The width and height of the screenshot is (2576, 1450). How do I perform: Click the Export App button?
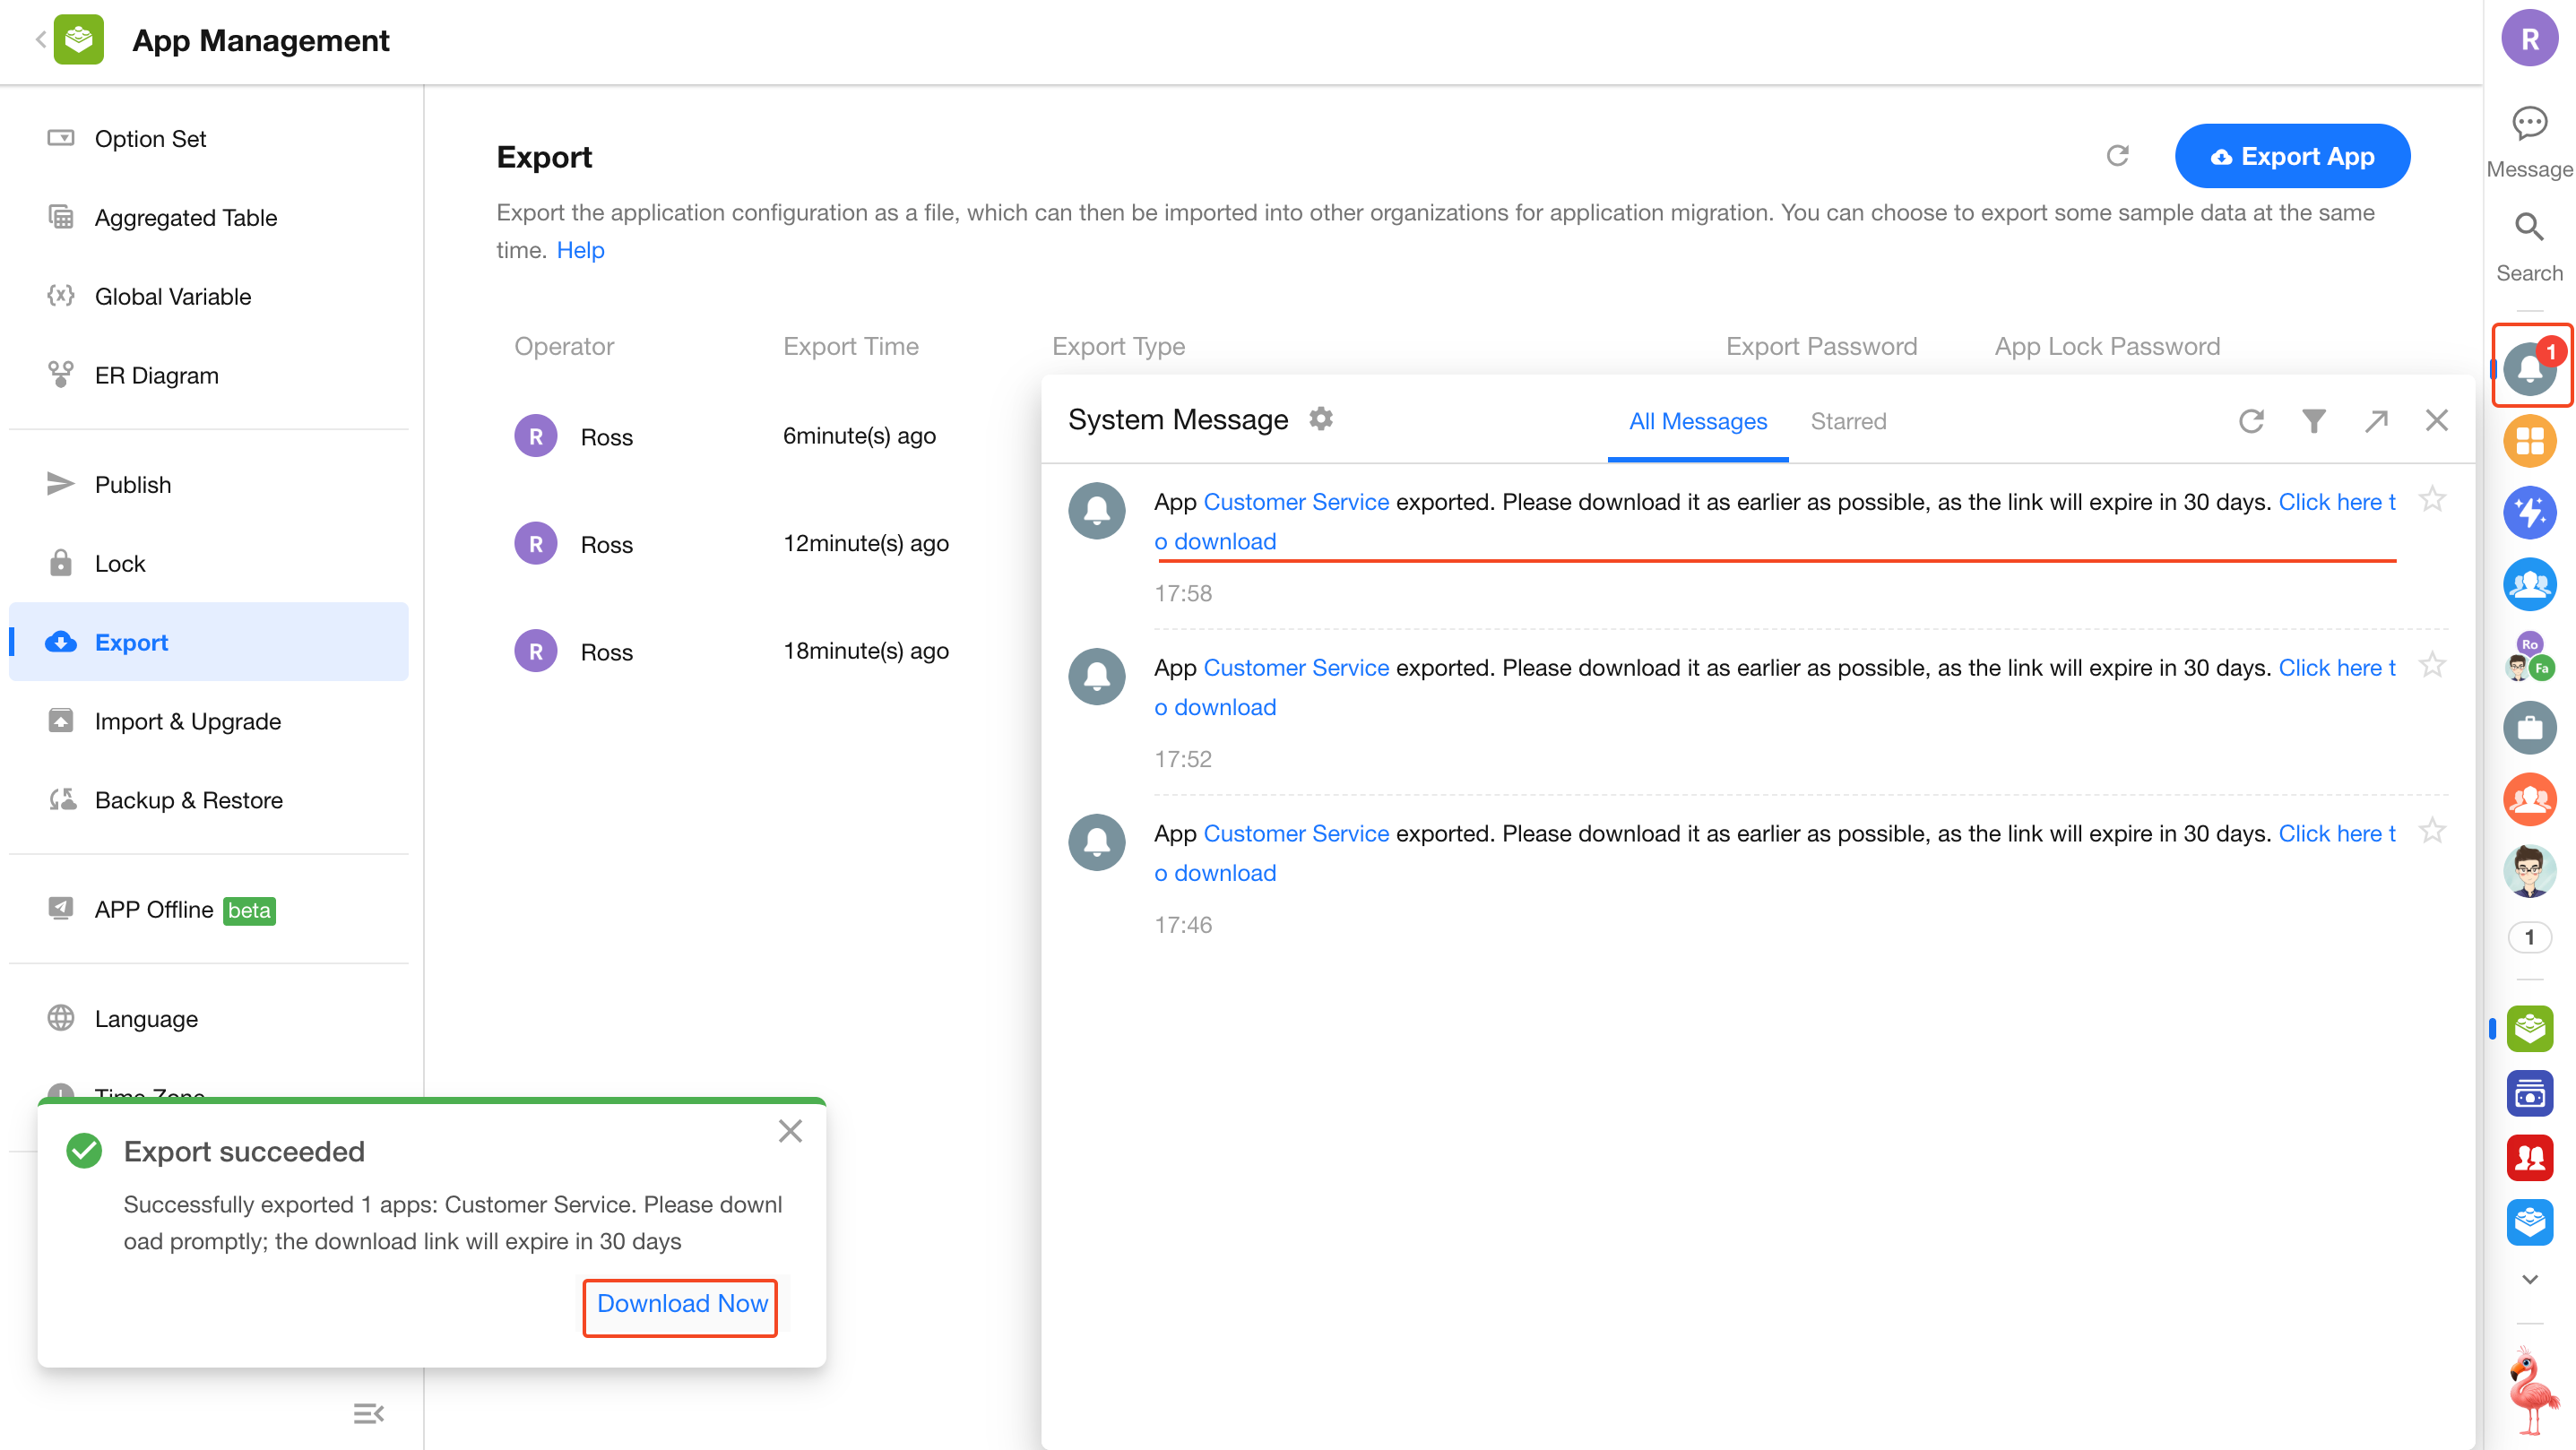coord(2292,156)
